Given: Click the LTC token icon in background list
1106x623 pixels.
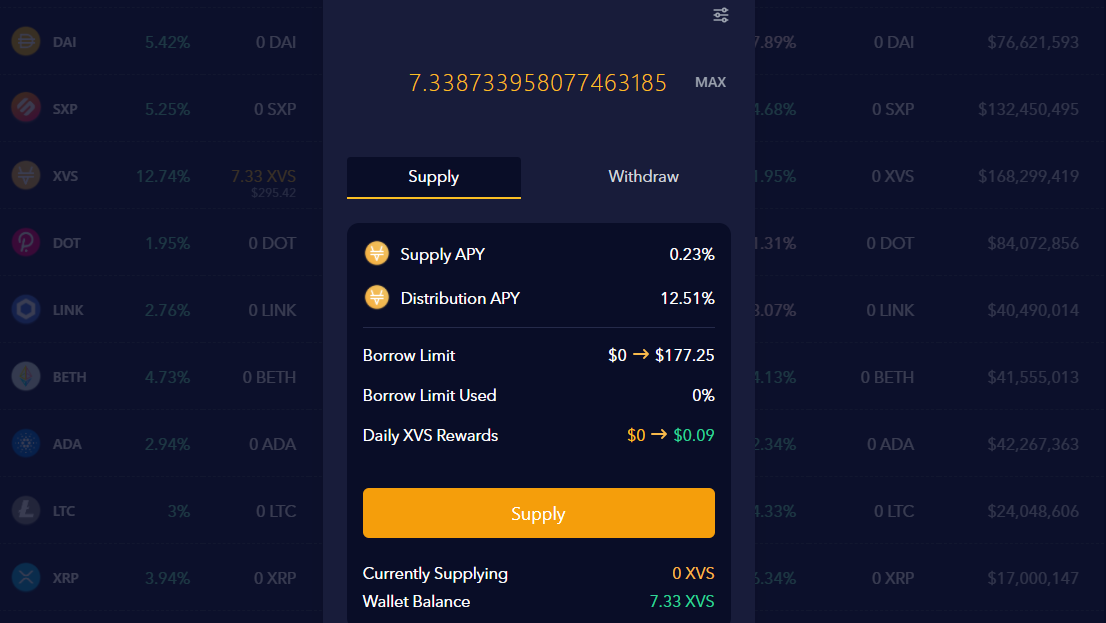Looking at the screenshot, I should [25, 510].
